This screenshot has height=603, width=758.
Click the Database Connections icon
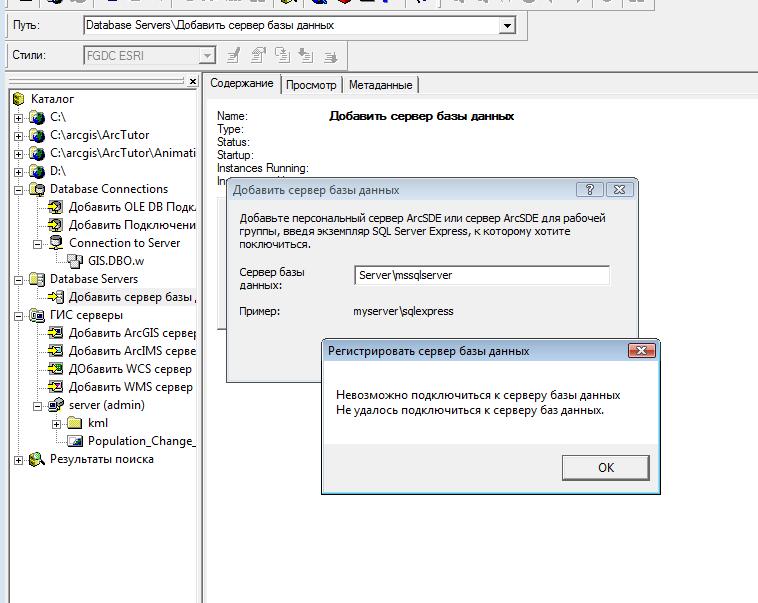point(37,189)
